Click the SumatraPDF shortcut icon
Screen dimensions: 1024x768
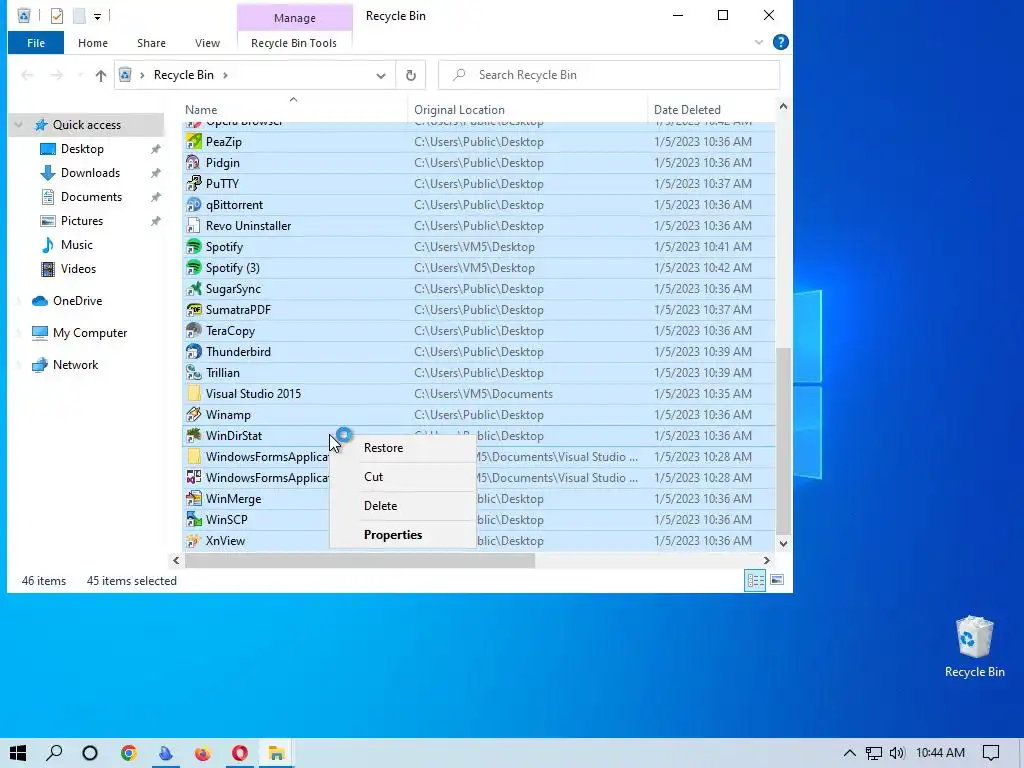[193, 309]
